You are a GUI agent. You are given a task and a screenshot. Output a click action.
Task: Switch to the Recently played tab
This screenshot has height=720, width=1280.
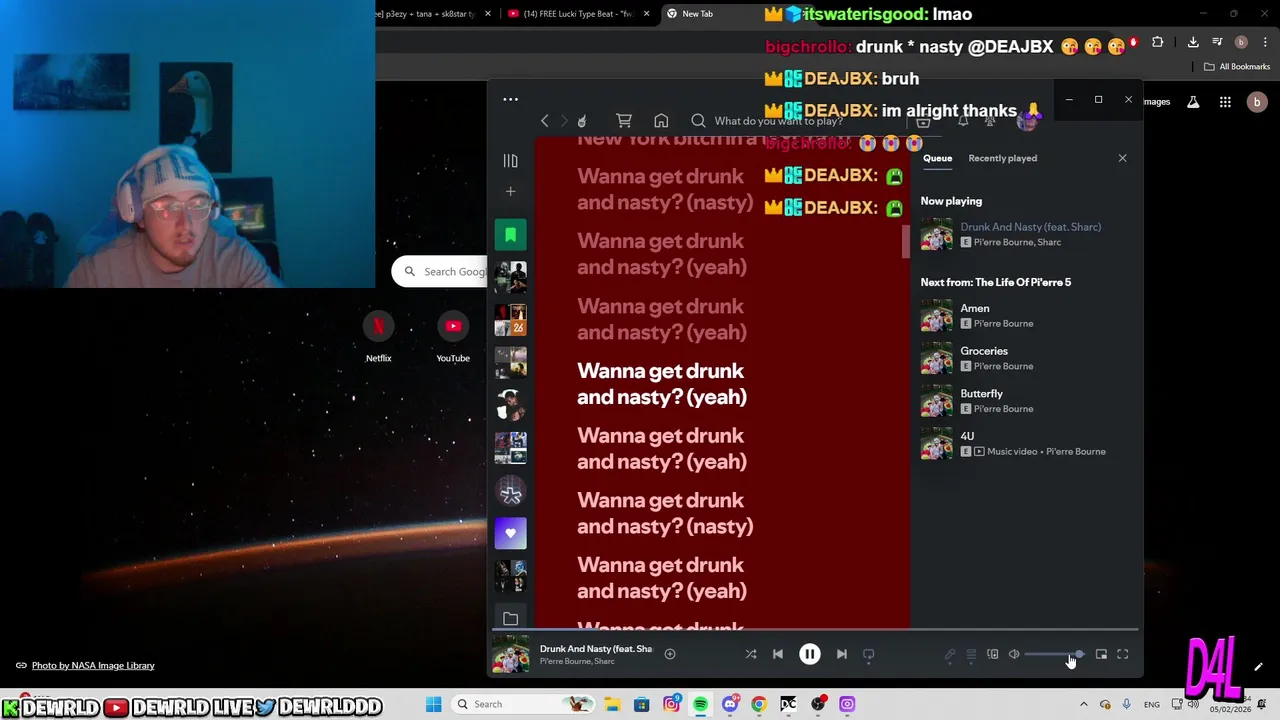(x=1002, y=158)
